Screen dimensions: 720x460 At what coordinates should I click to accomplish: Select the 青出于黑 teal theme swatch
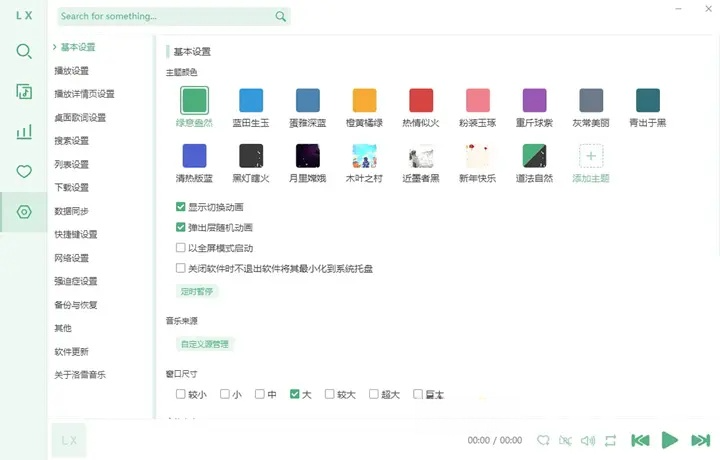648,101
